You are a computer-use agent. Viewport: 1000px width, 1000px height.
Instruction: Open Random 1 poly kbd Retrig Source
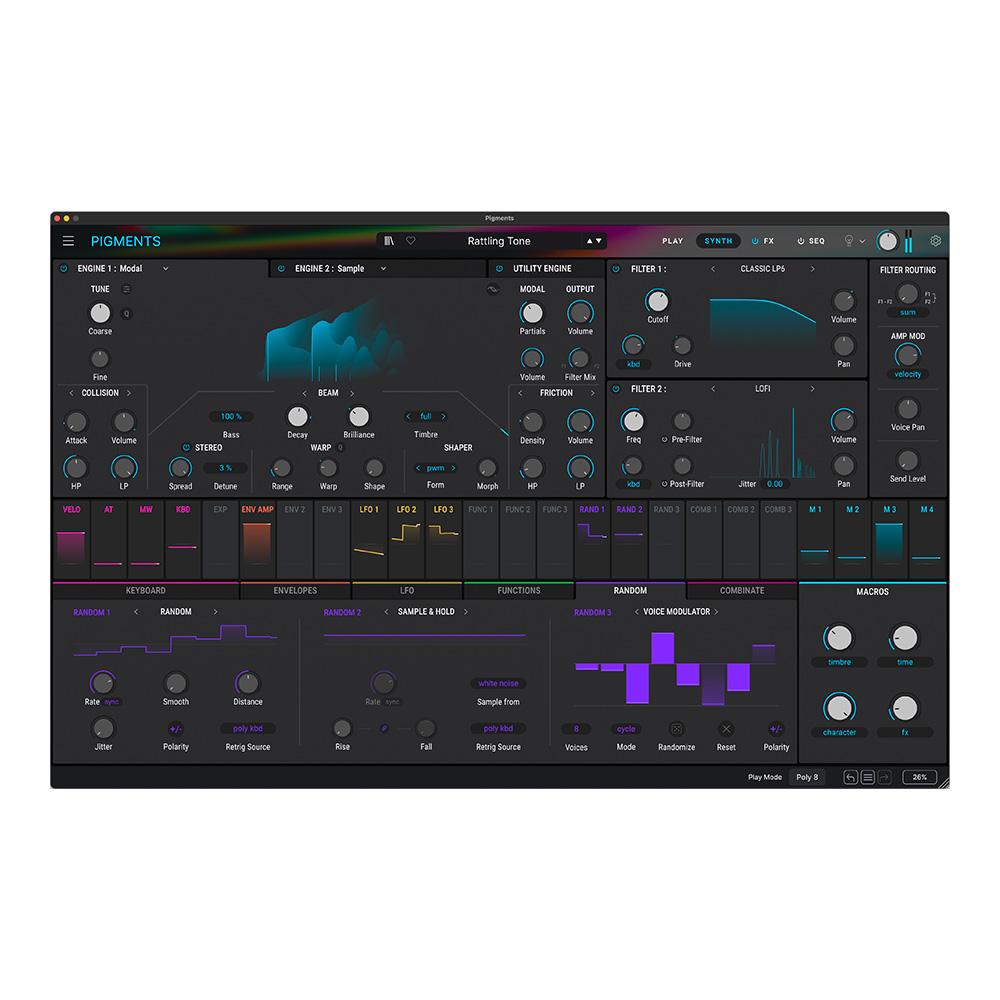247,728
